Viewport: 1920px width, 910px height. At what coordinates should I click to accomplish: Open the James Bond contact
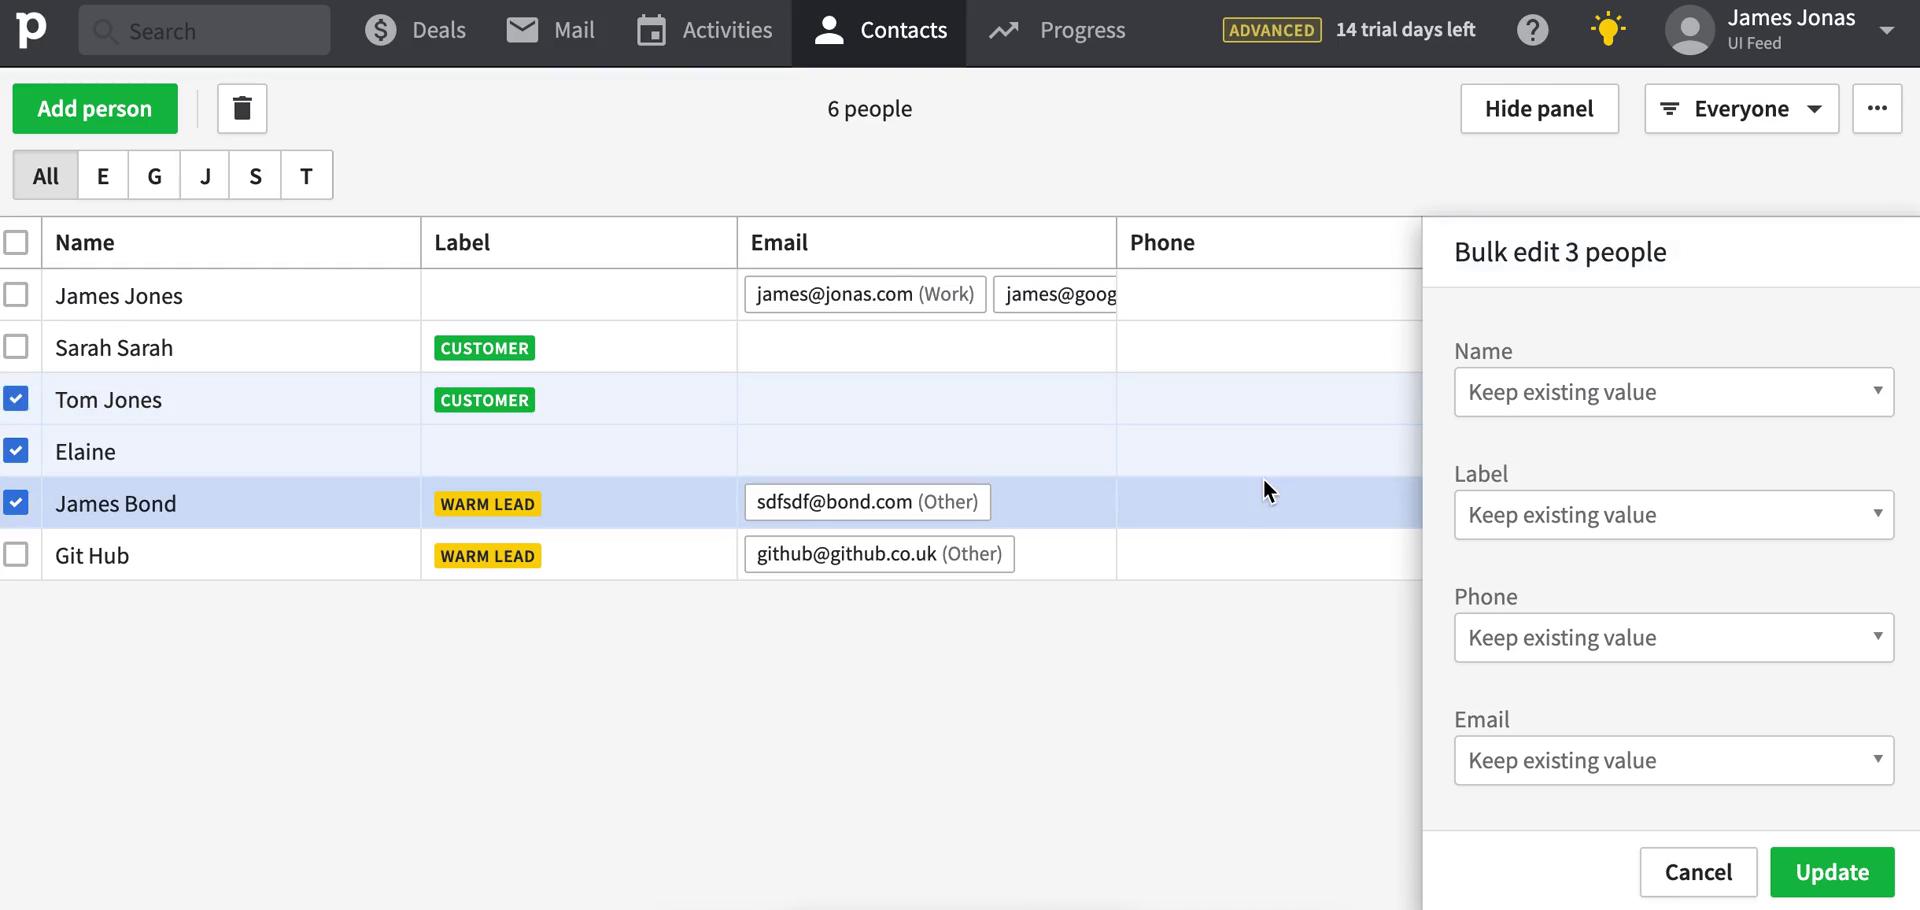point(115,504)
